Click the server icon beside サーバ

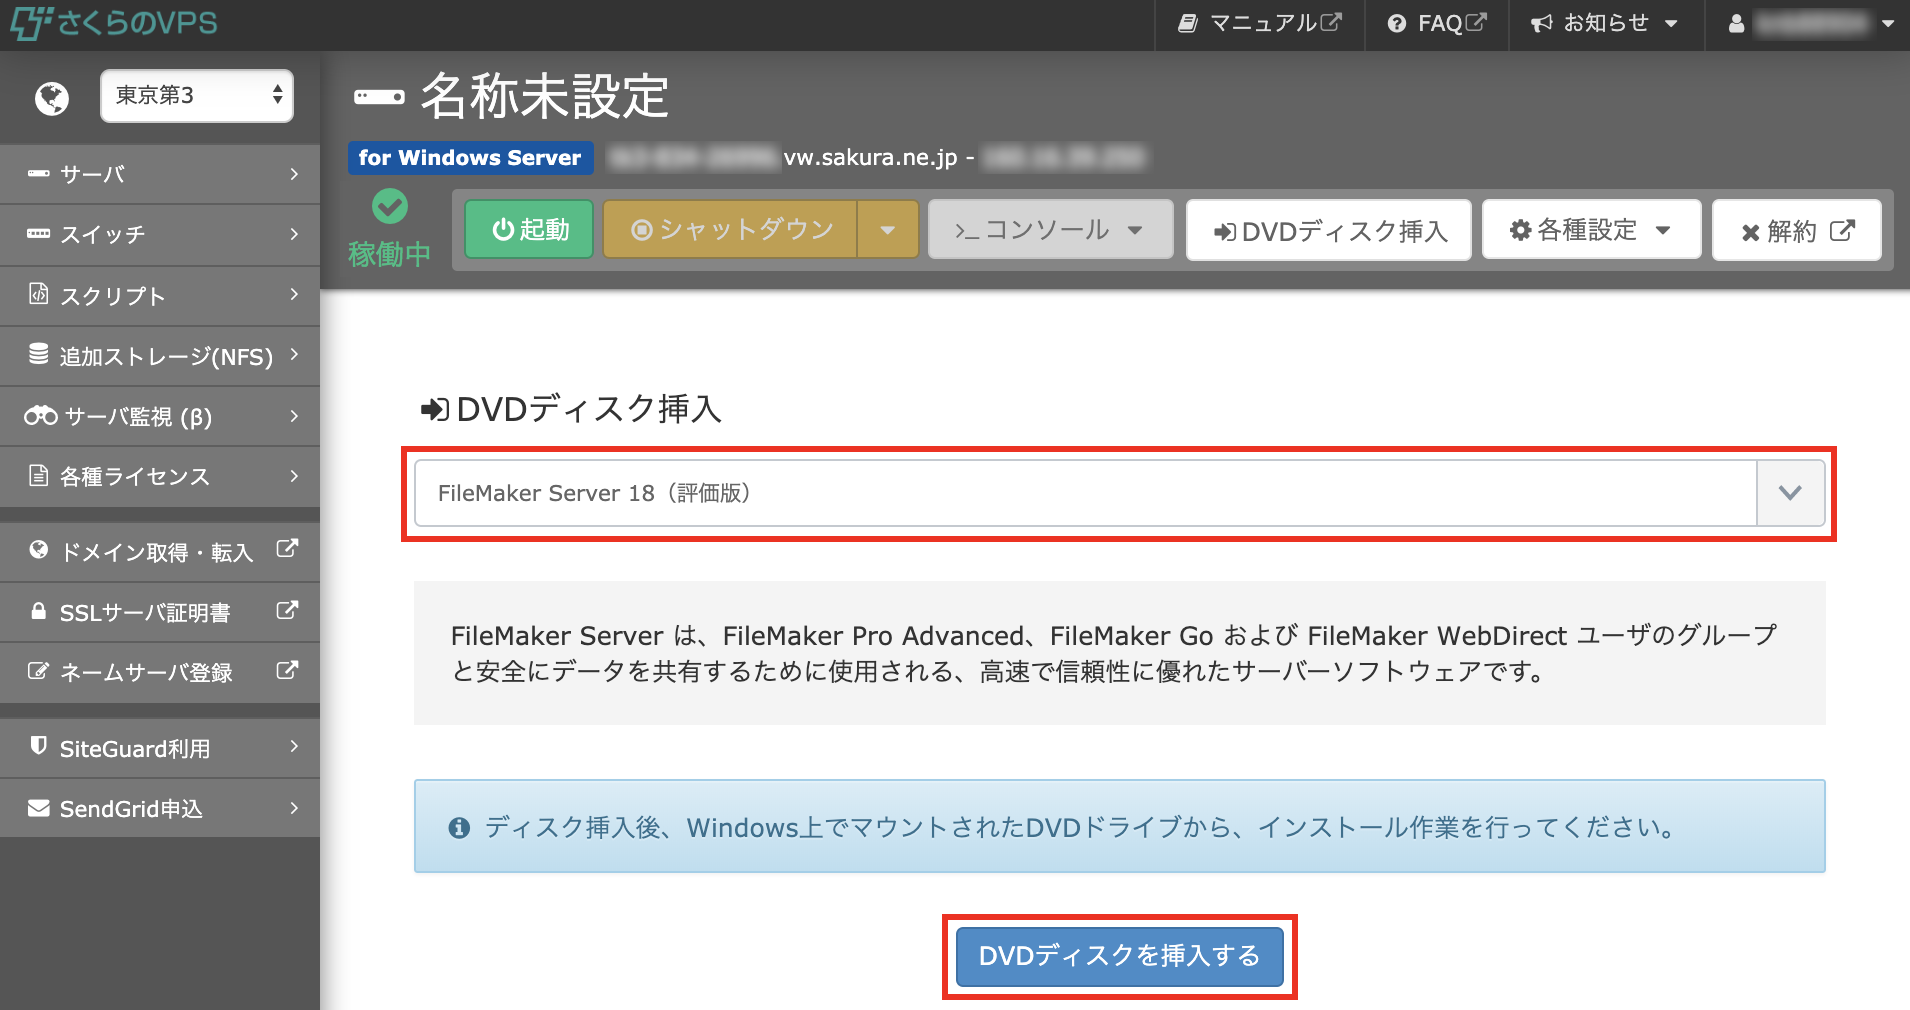(39, 174)
